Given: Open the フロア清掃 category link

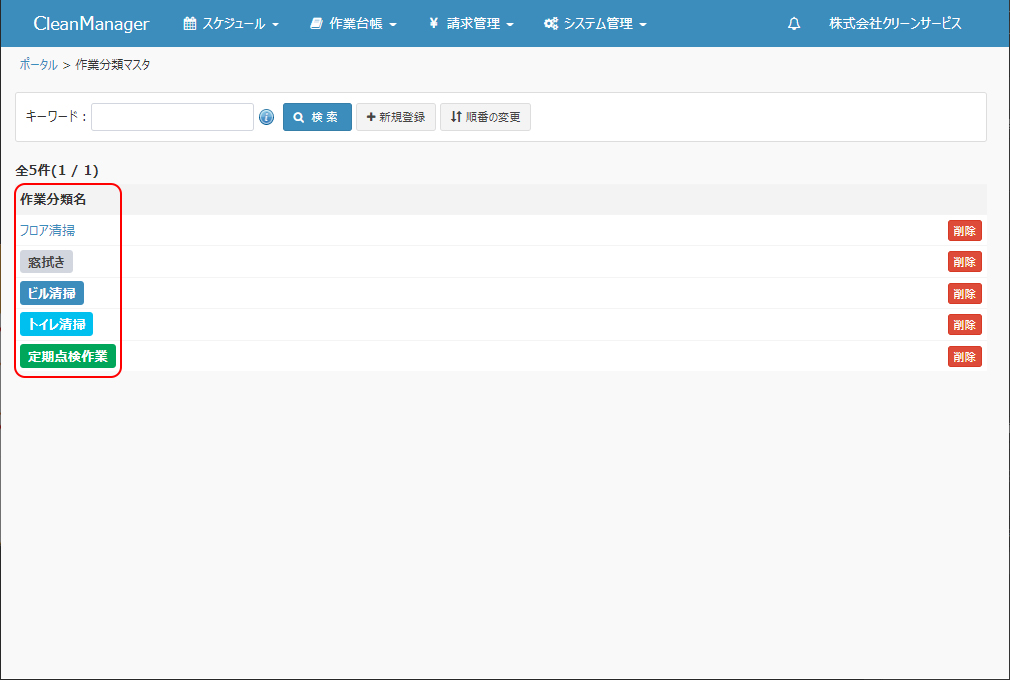Looking at the screenshot, I should pos(47,230).
